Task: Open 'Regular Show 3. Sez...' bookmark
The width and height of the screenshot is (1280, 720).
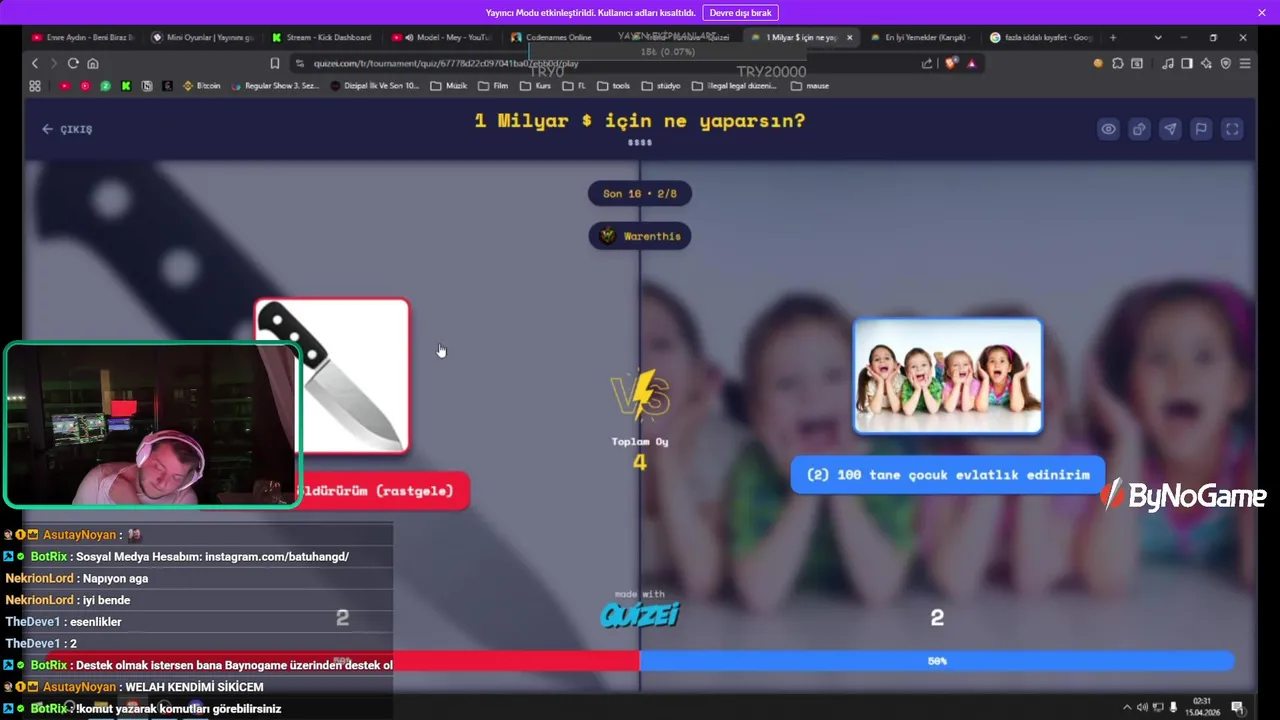Action: (275, 86)
